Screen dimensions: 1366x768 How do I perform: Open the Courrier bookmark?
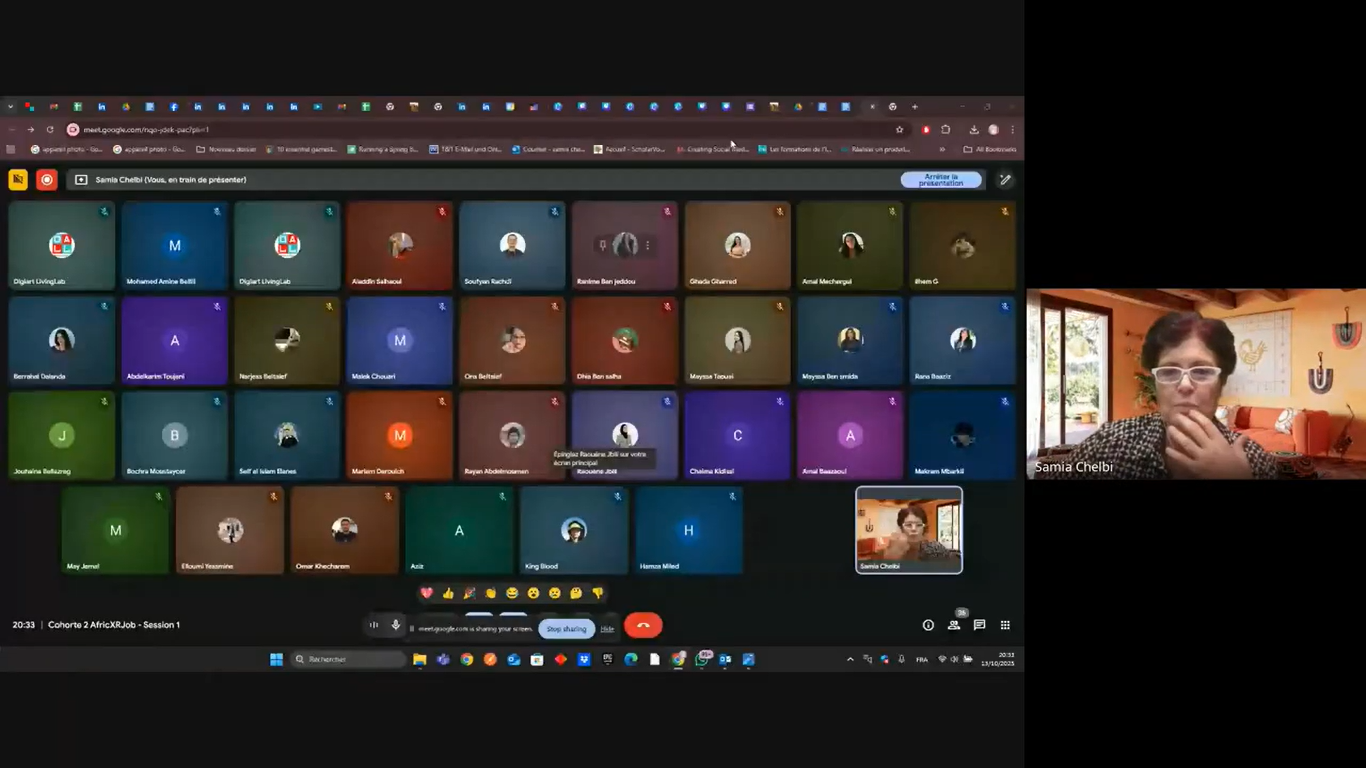tap(548, 149)
